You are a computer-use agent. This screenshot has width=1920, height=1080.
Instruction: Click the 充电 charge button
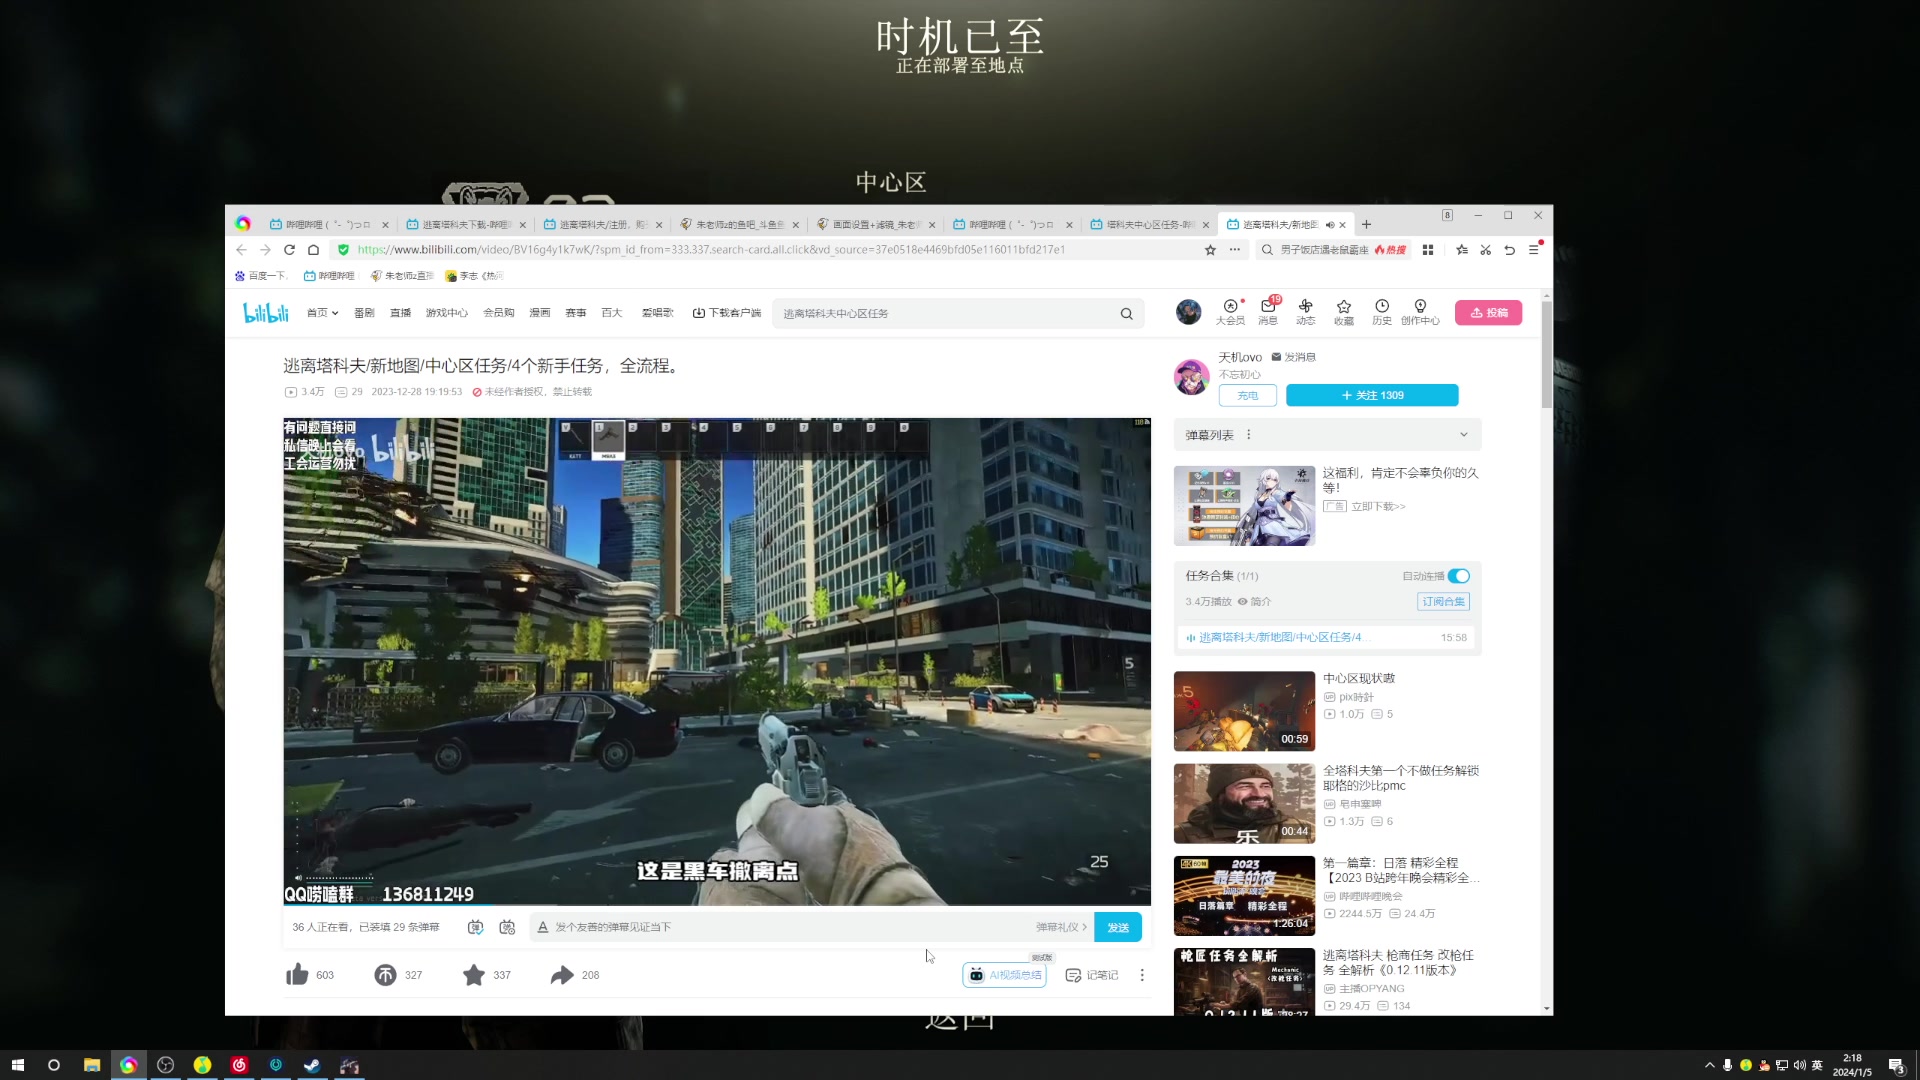click(1247, 395)
